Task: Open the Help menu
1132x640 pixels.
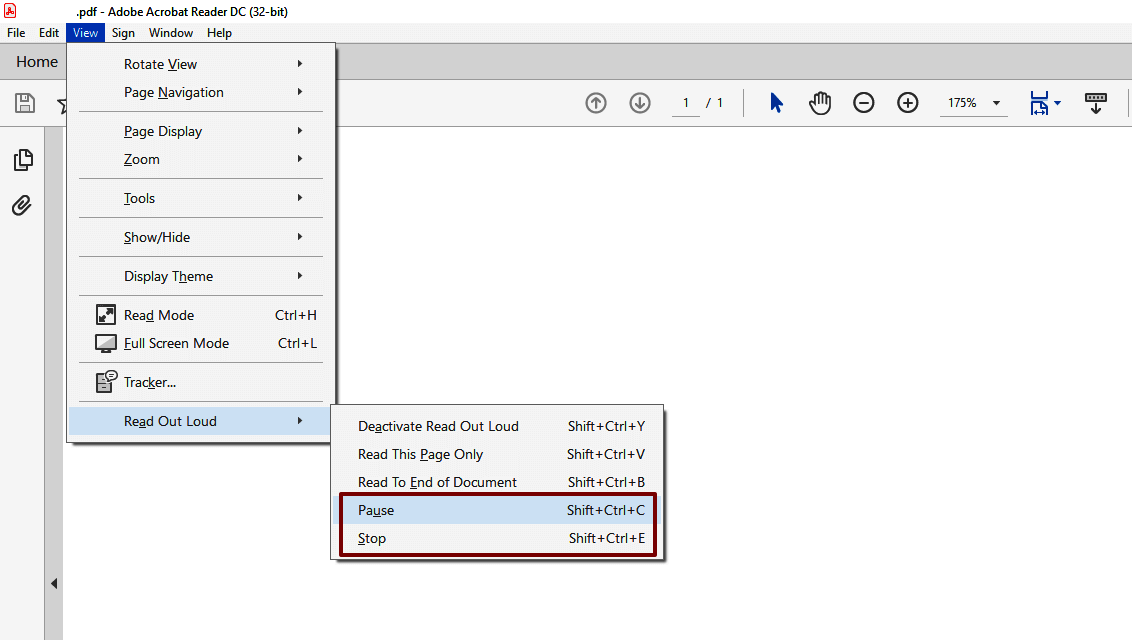Action: pos(219,32)
